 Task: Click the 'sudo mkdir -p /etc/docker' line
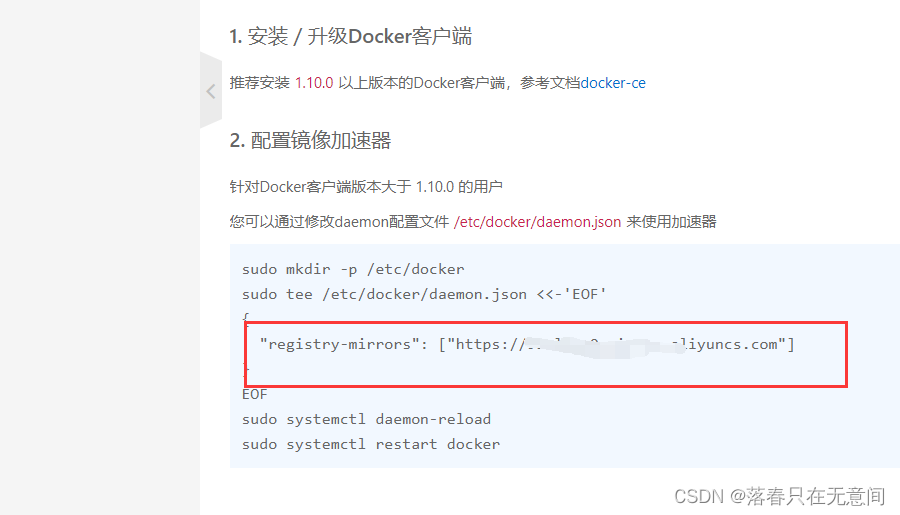353,269
